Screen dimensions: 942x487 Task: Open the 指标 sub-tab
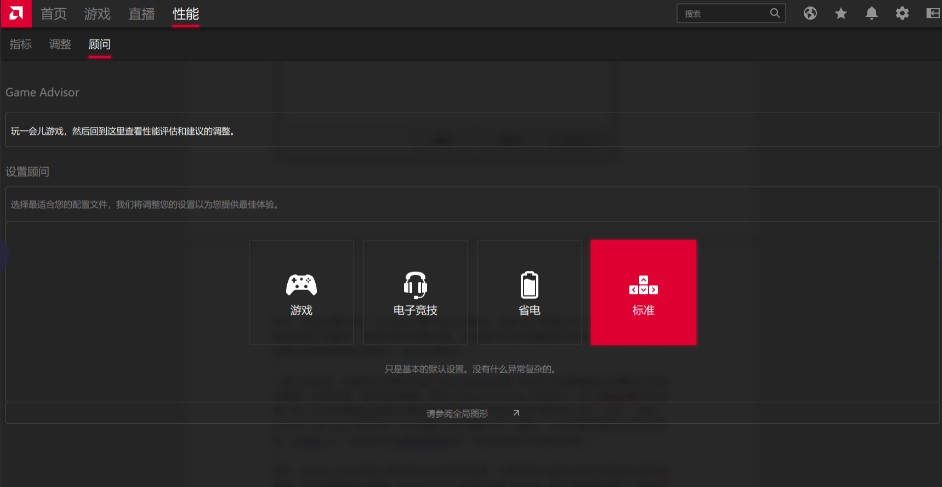click(x=21, y=44)
